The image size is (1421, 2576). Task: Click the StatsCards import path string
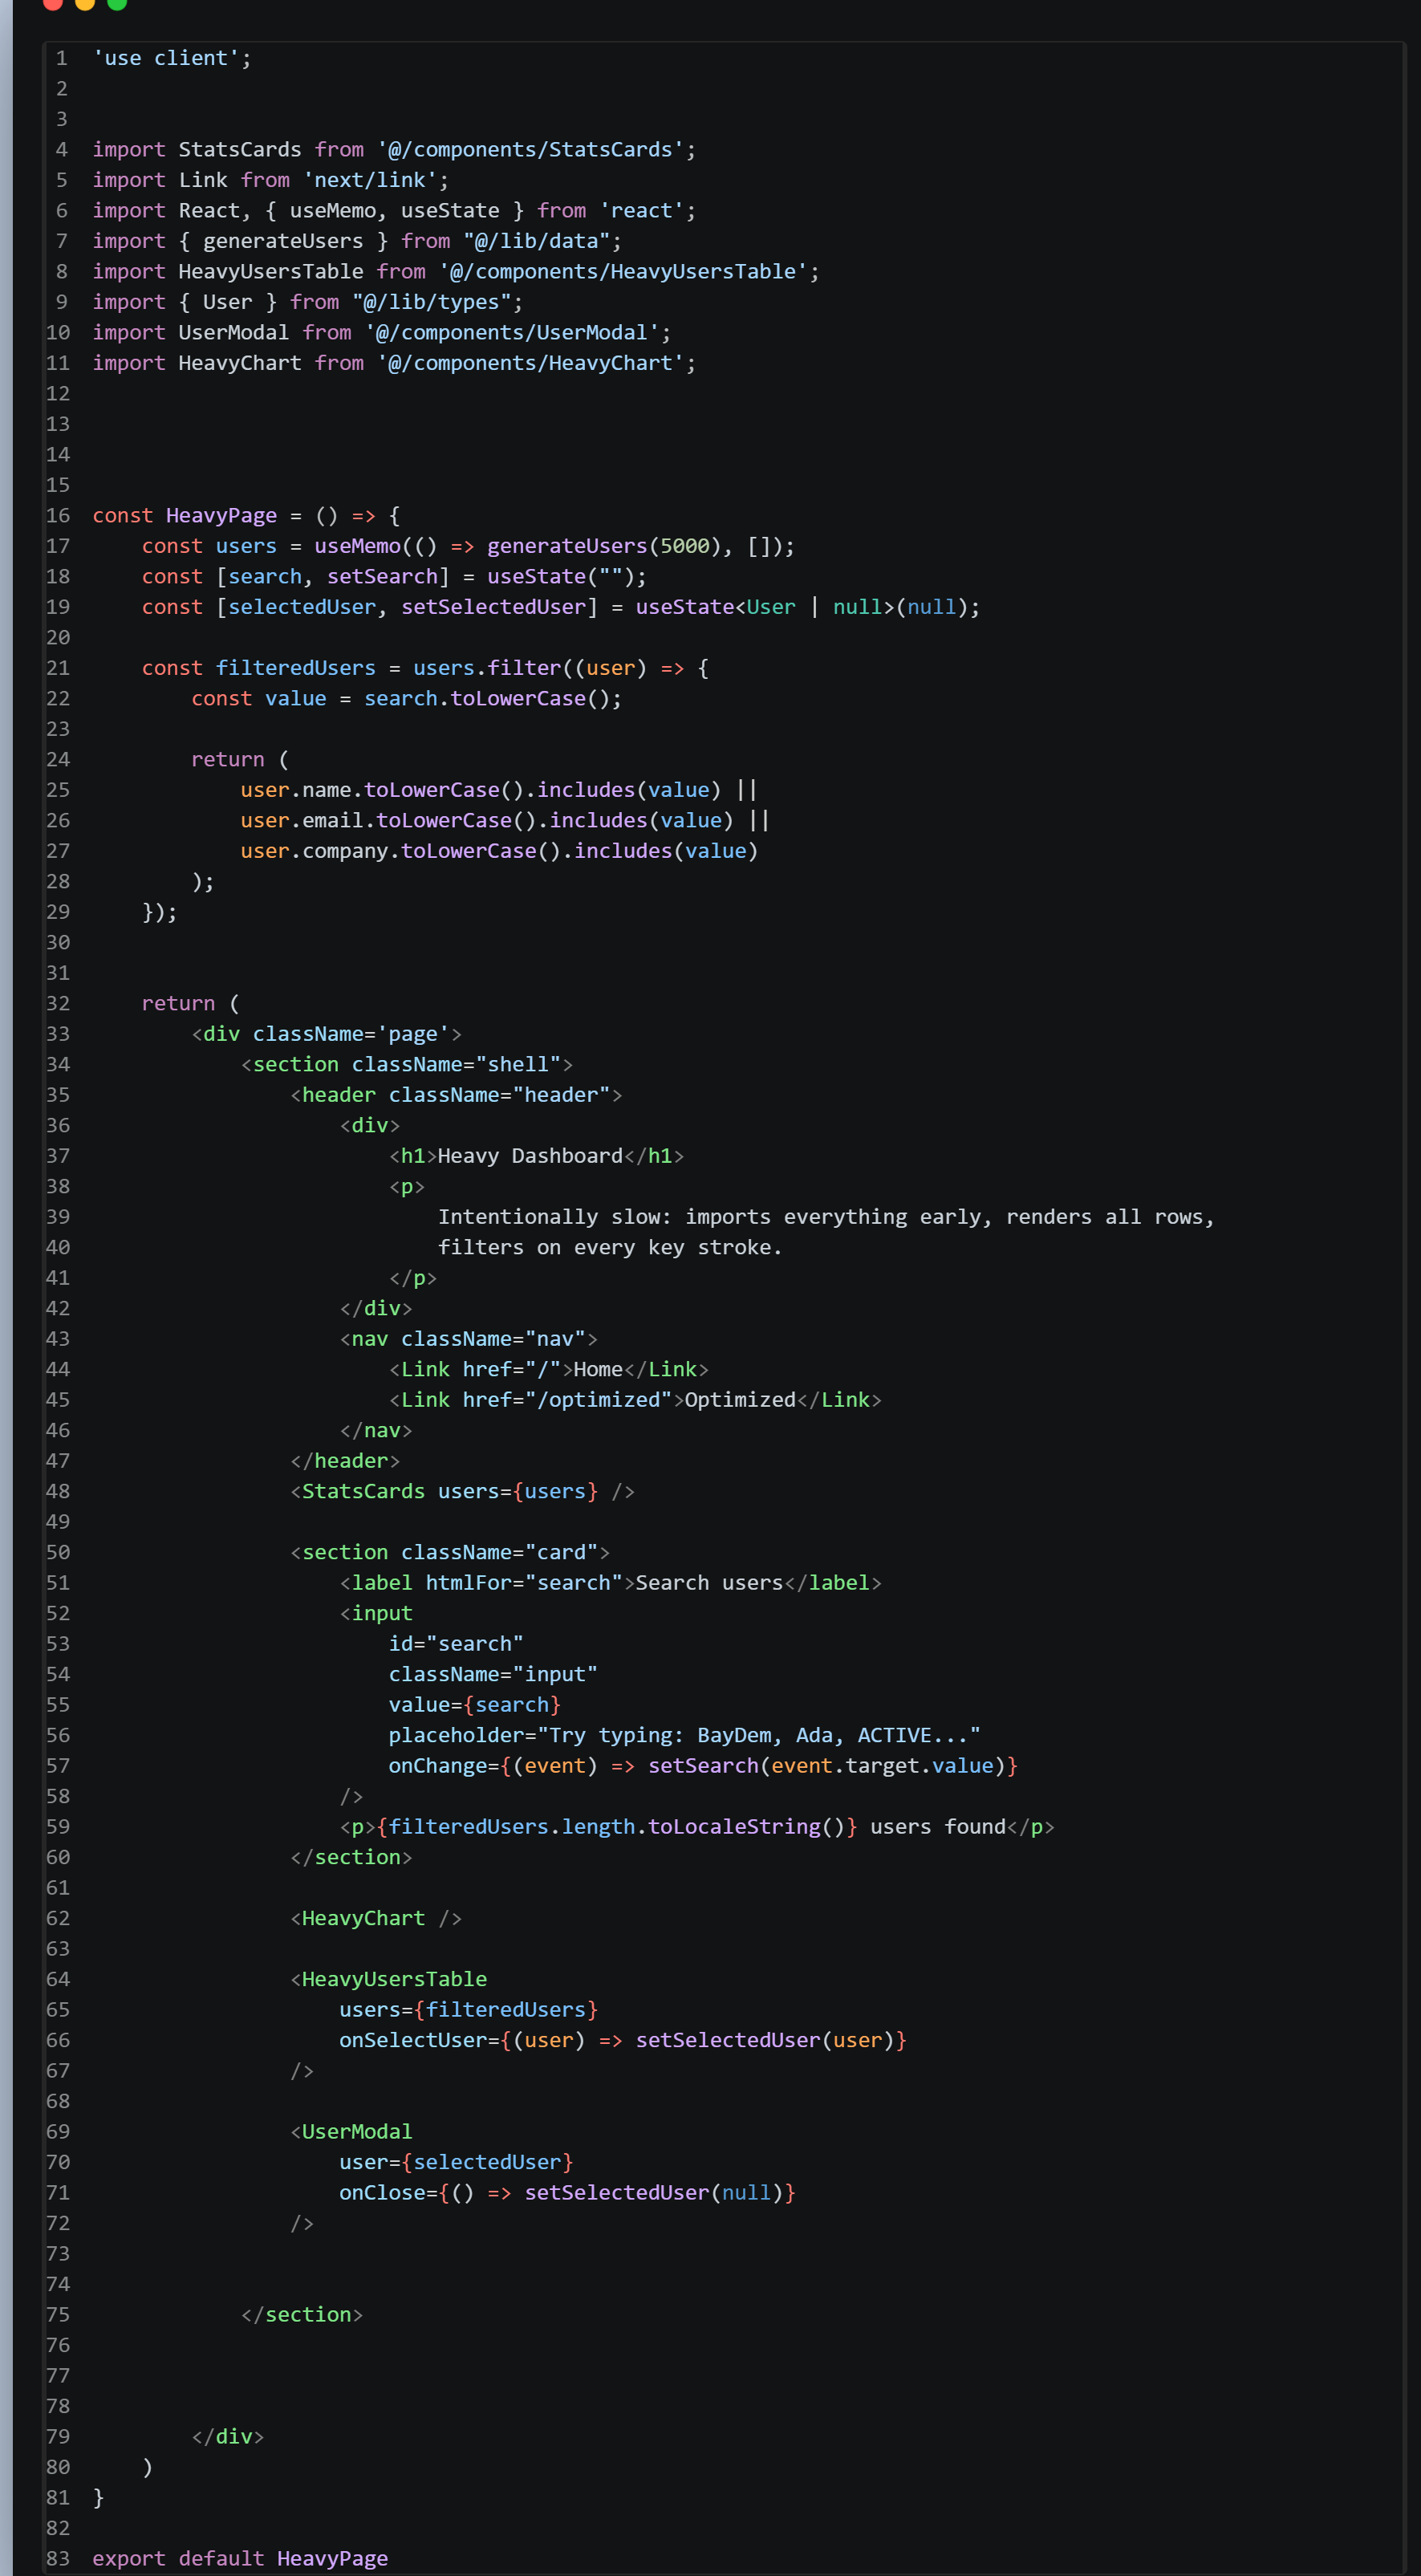coord(530,150)
